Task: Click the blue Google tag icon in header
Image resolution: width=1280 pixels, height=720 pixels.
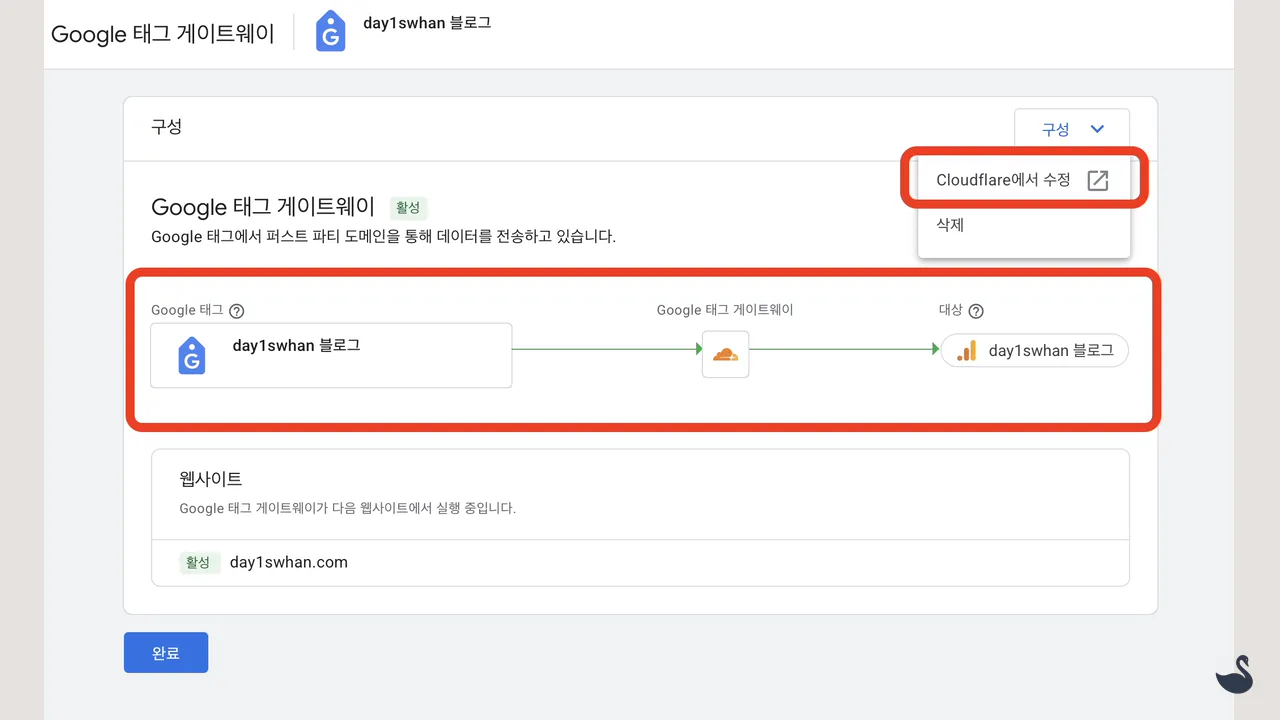Action: pos(330,31)
